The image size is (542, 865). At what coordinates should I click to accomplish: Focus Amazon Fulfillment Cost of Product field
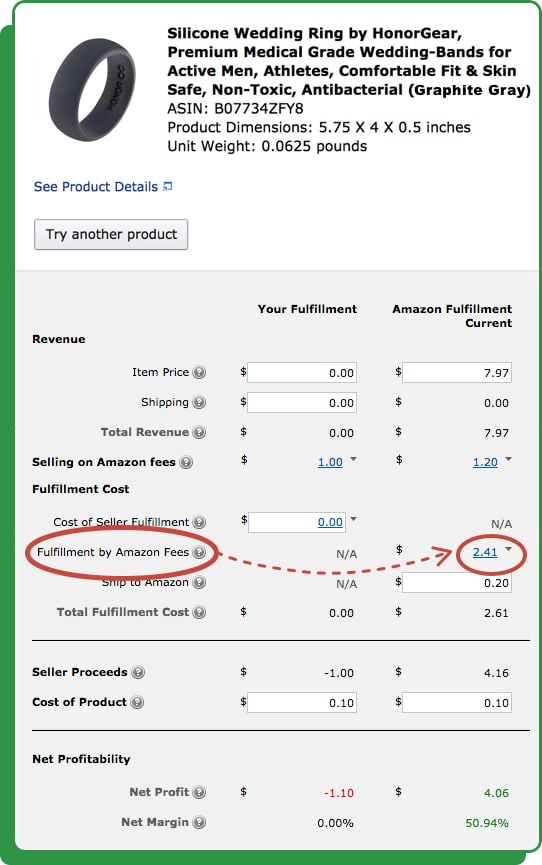tap(457, 703)
